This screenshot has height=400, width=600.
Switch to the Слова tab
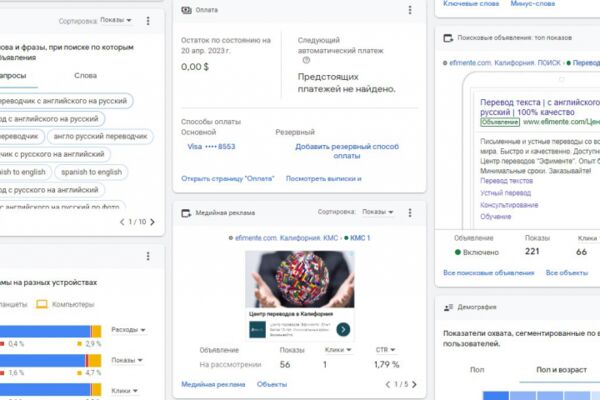click(x=85, y=76)
